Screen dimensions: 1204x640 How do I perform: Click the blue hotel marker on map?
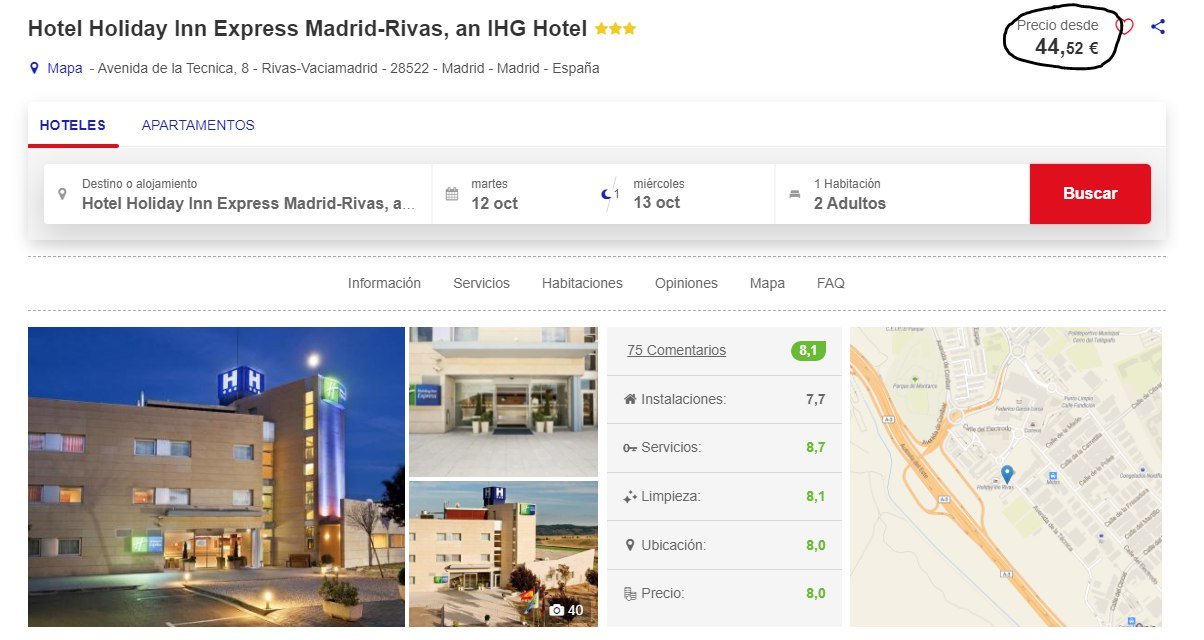point(1007,473)
